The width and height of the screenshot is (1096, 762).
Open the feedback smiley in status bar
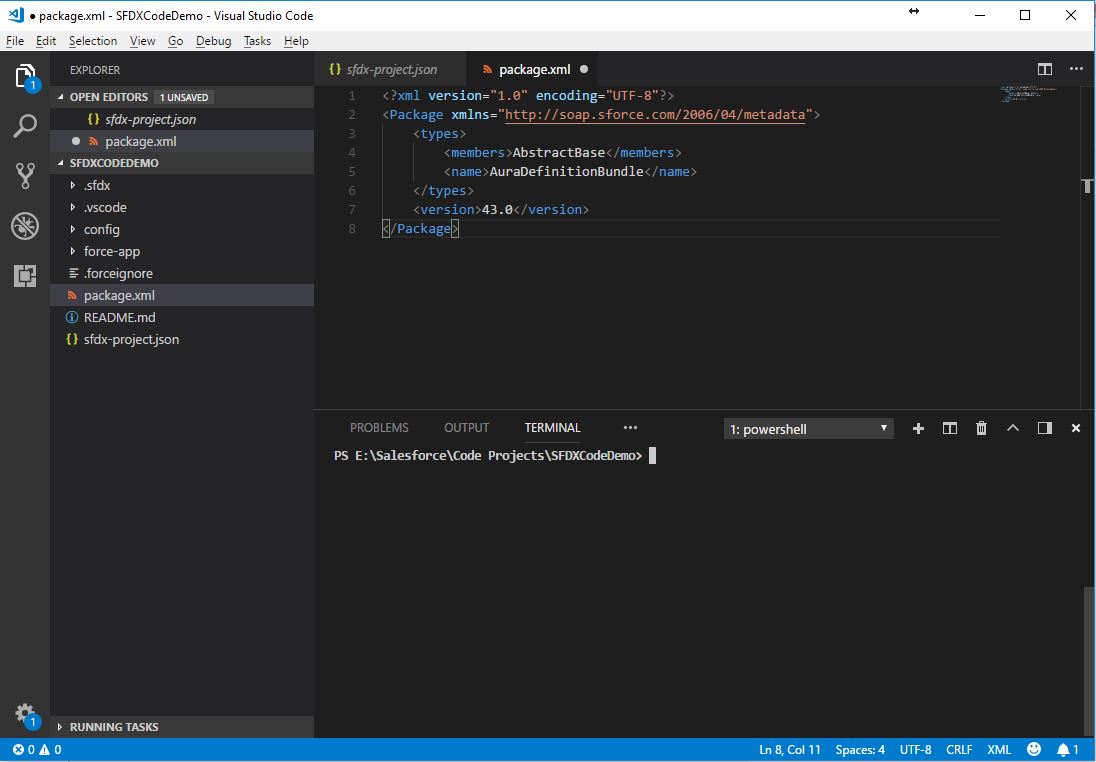tap(1033, 749)
